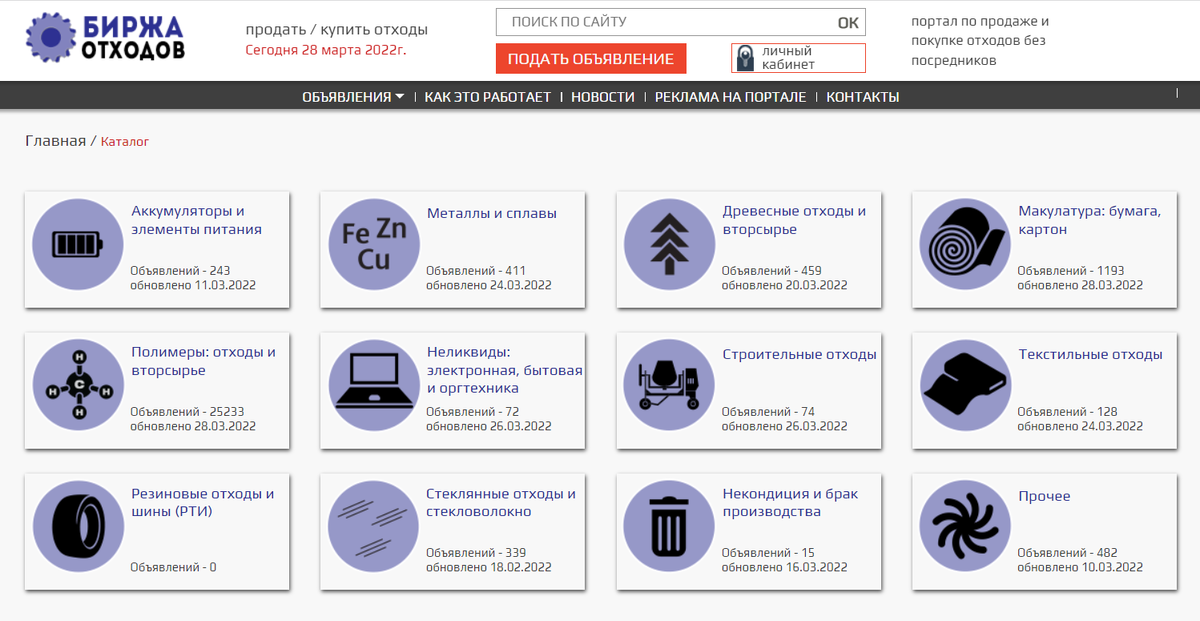The width and height of the screenshot is (1200, 621).
Task: Open Контакты menu item
Action: (x=863, y=97)
